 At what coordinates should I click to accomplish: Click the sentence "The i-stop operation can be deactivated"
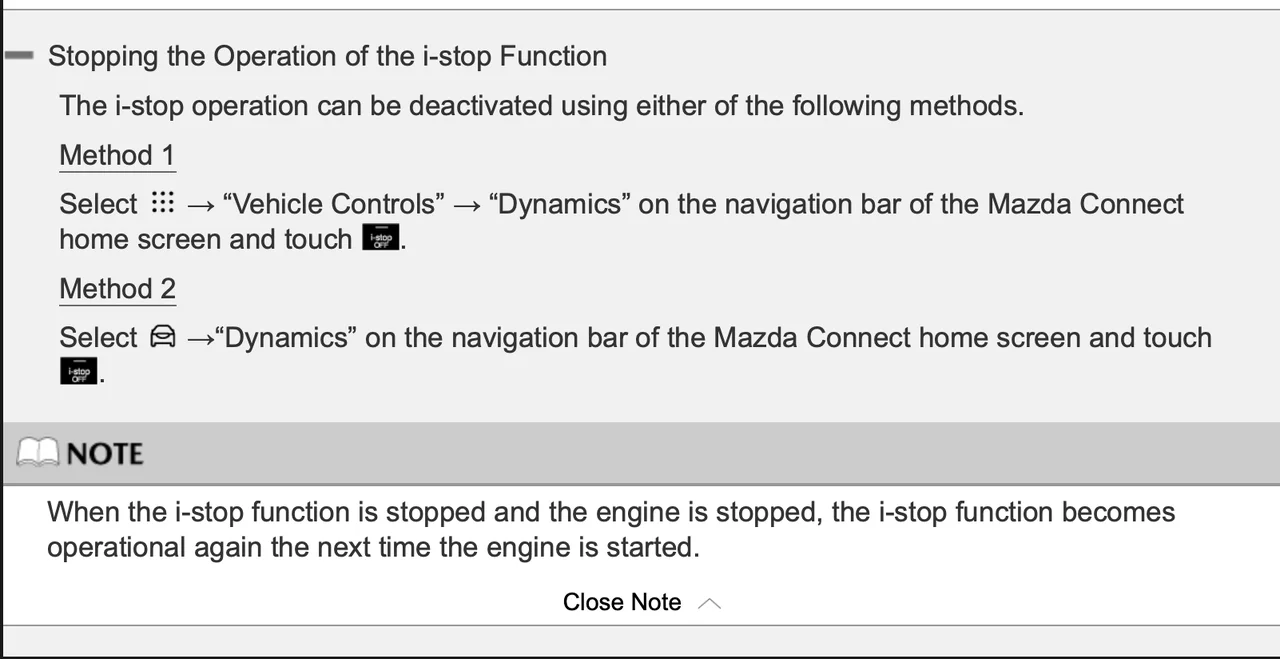point(540,105)
